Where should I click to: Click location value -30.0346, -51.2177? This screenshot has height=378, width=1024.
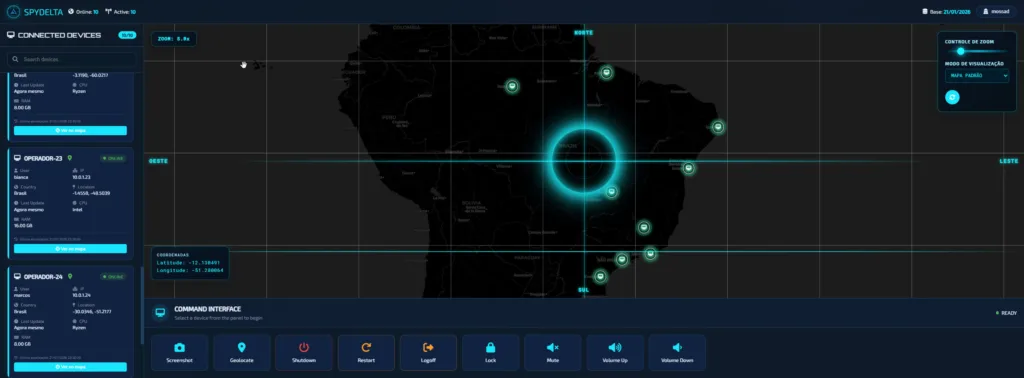(x=91, y=312)
